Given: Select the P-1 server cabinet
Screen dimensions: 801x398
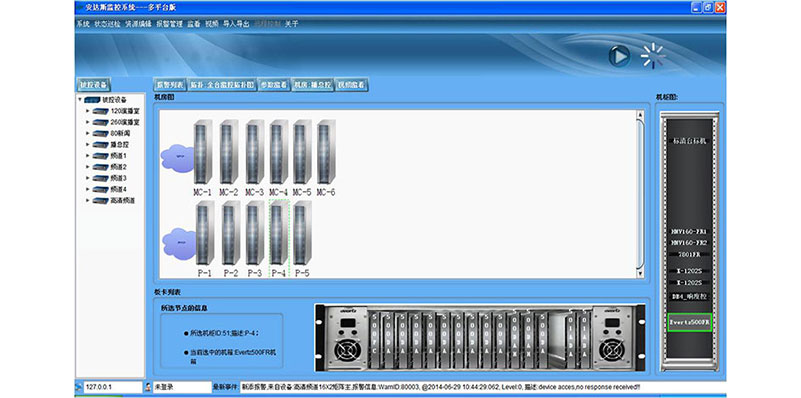Looking at the screenshot, I should click(205, 233).
